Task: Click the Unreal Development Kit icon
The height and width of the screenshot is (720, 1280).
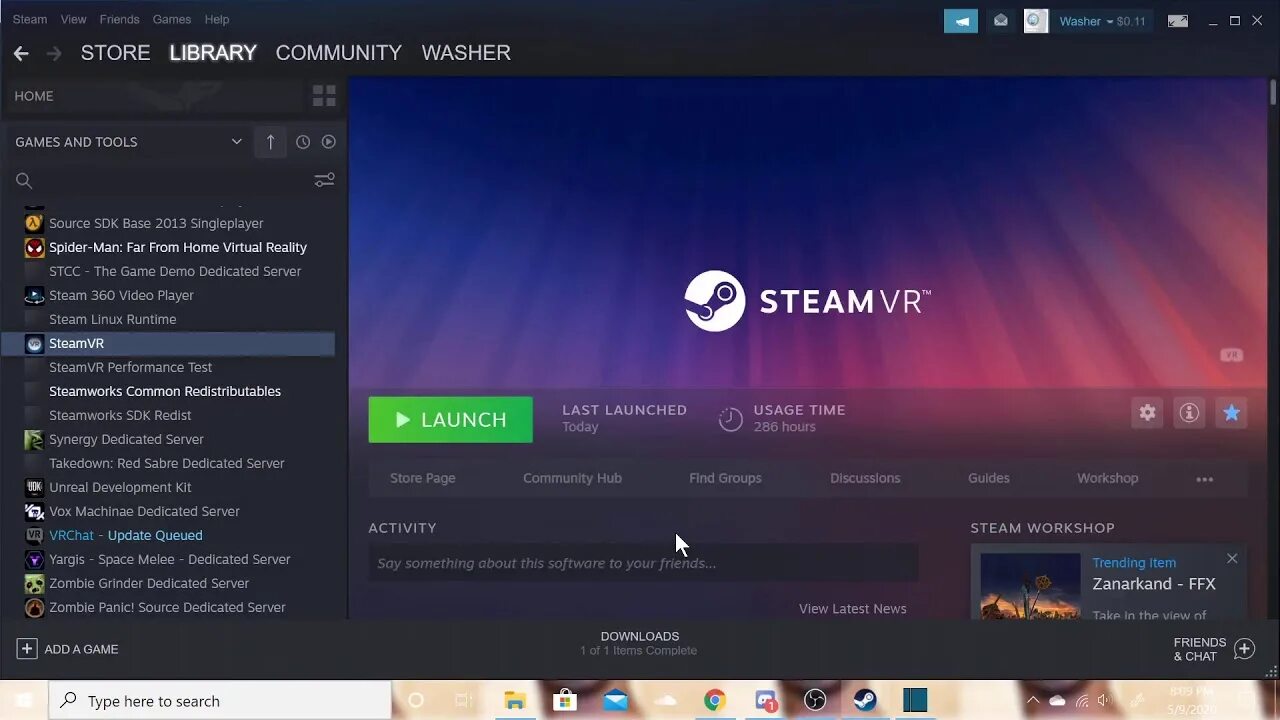Action: (x=34, y=487)
